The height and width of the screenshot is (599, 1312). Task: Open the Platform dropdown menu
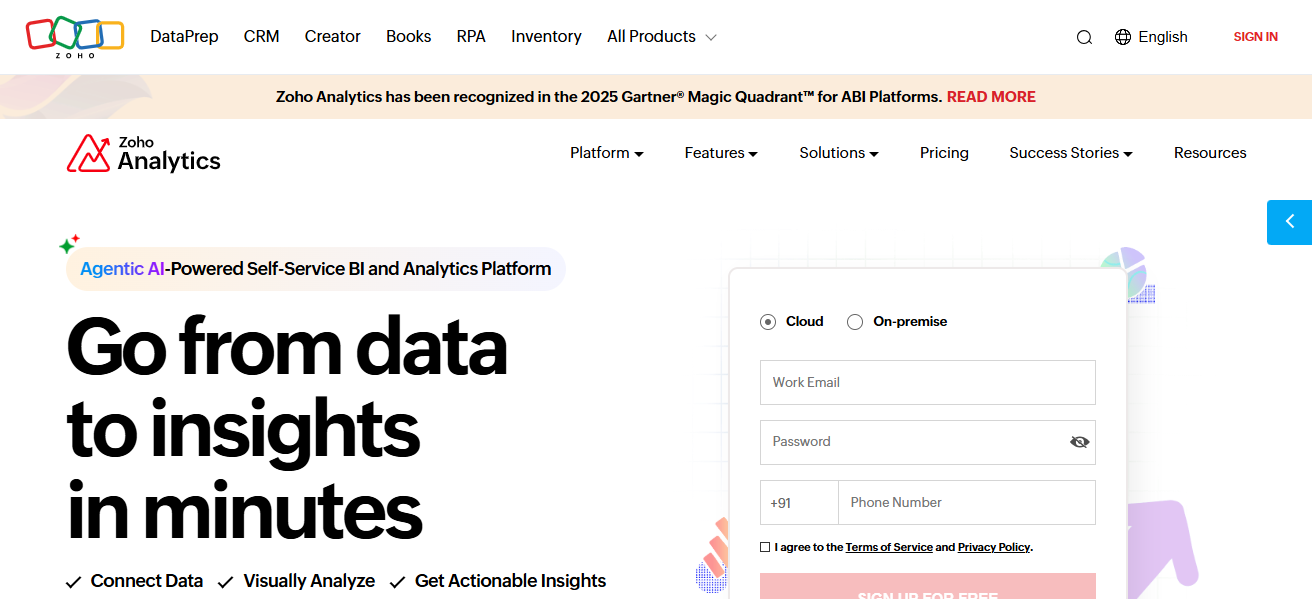point(607,153)
